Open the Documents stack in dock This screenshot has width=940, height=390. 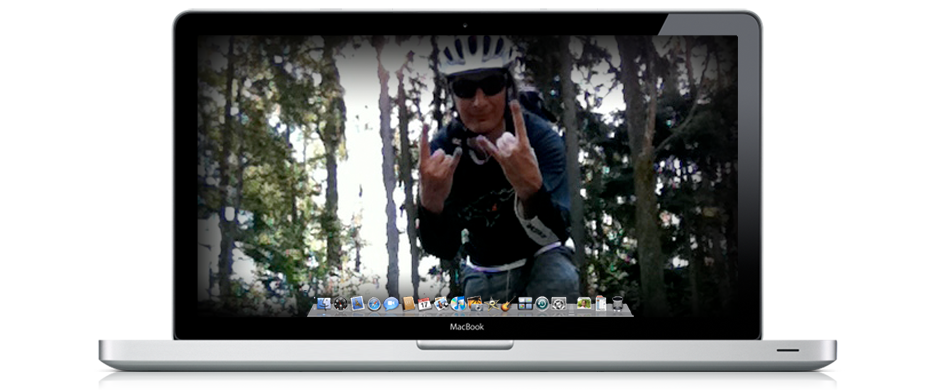[x=601, y=303]
